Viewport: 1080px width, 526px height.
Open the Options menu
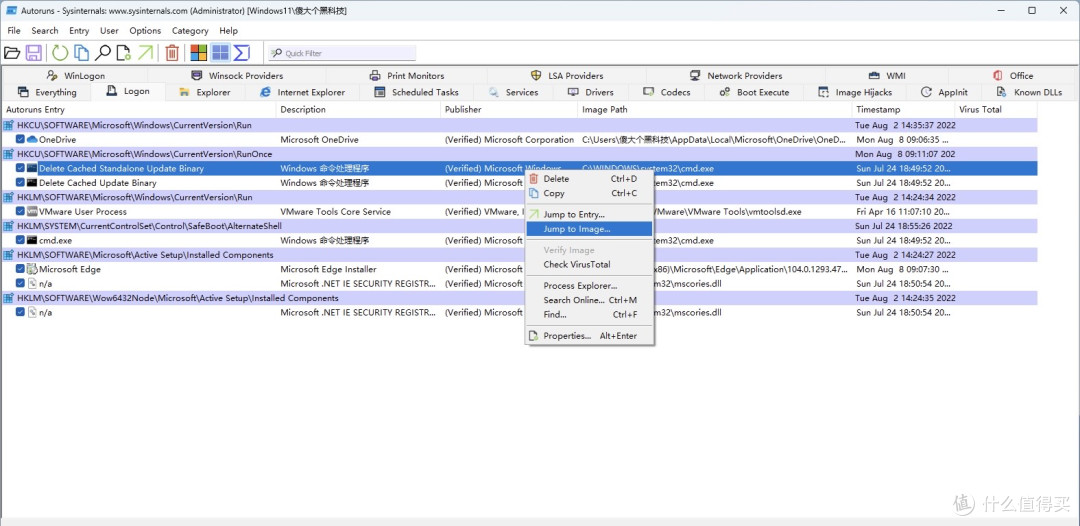click(x=145, y=30)
